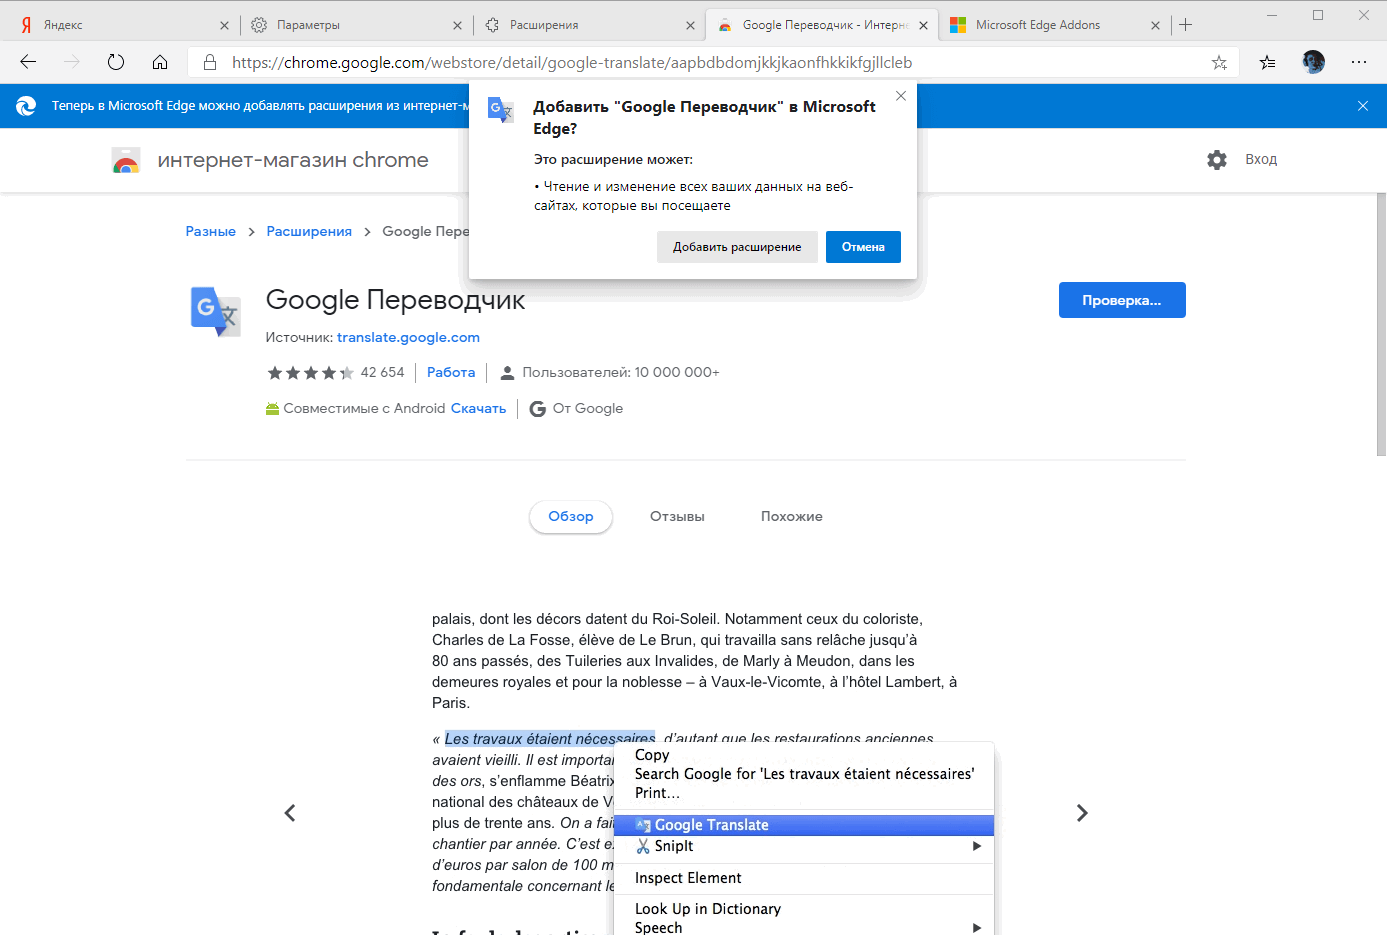Open the Похожие section tab
This screenshot has height=935, width=1387.
pos(791,517)
